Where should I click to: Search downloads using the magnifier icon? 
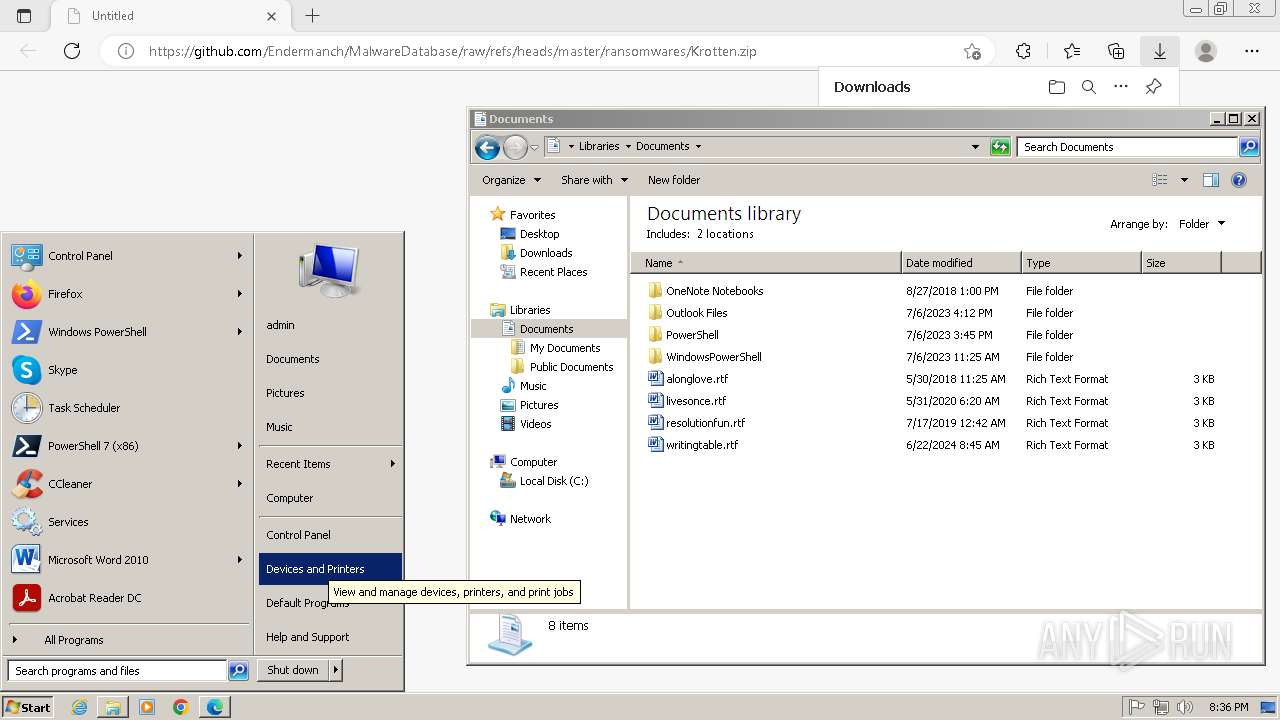coord(1089,87)
